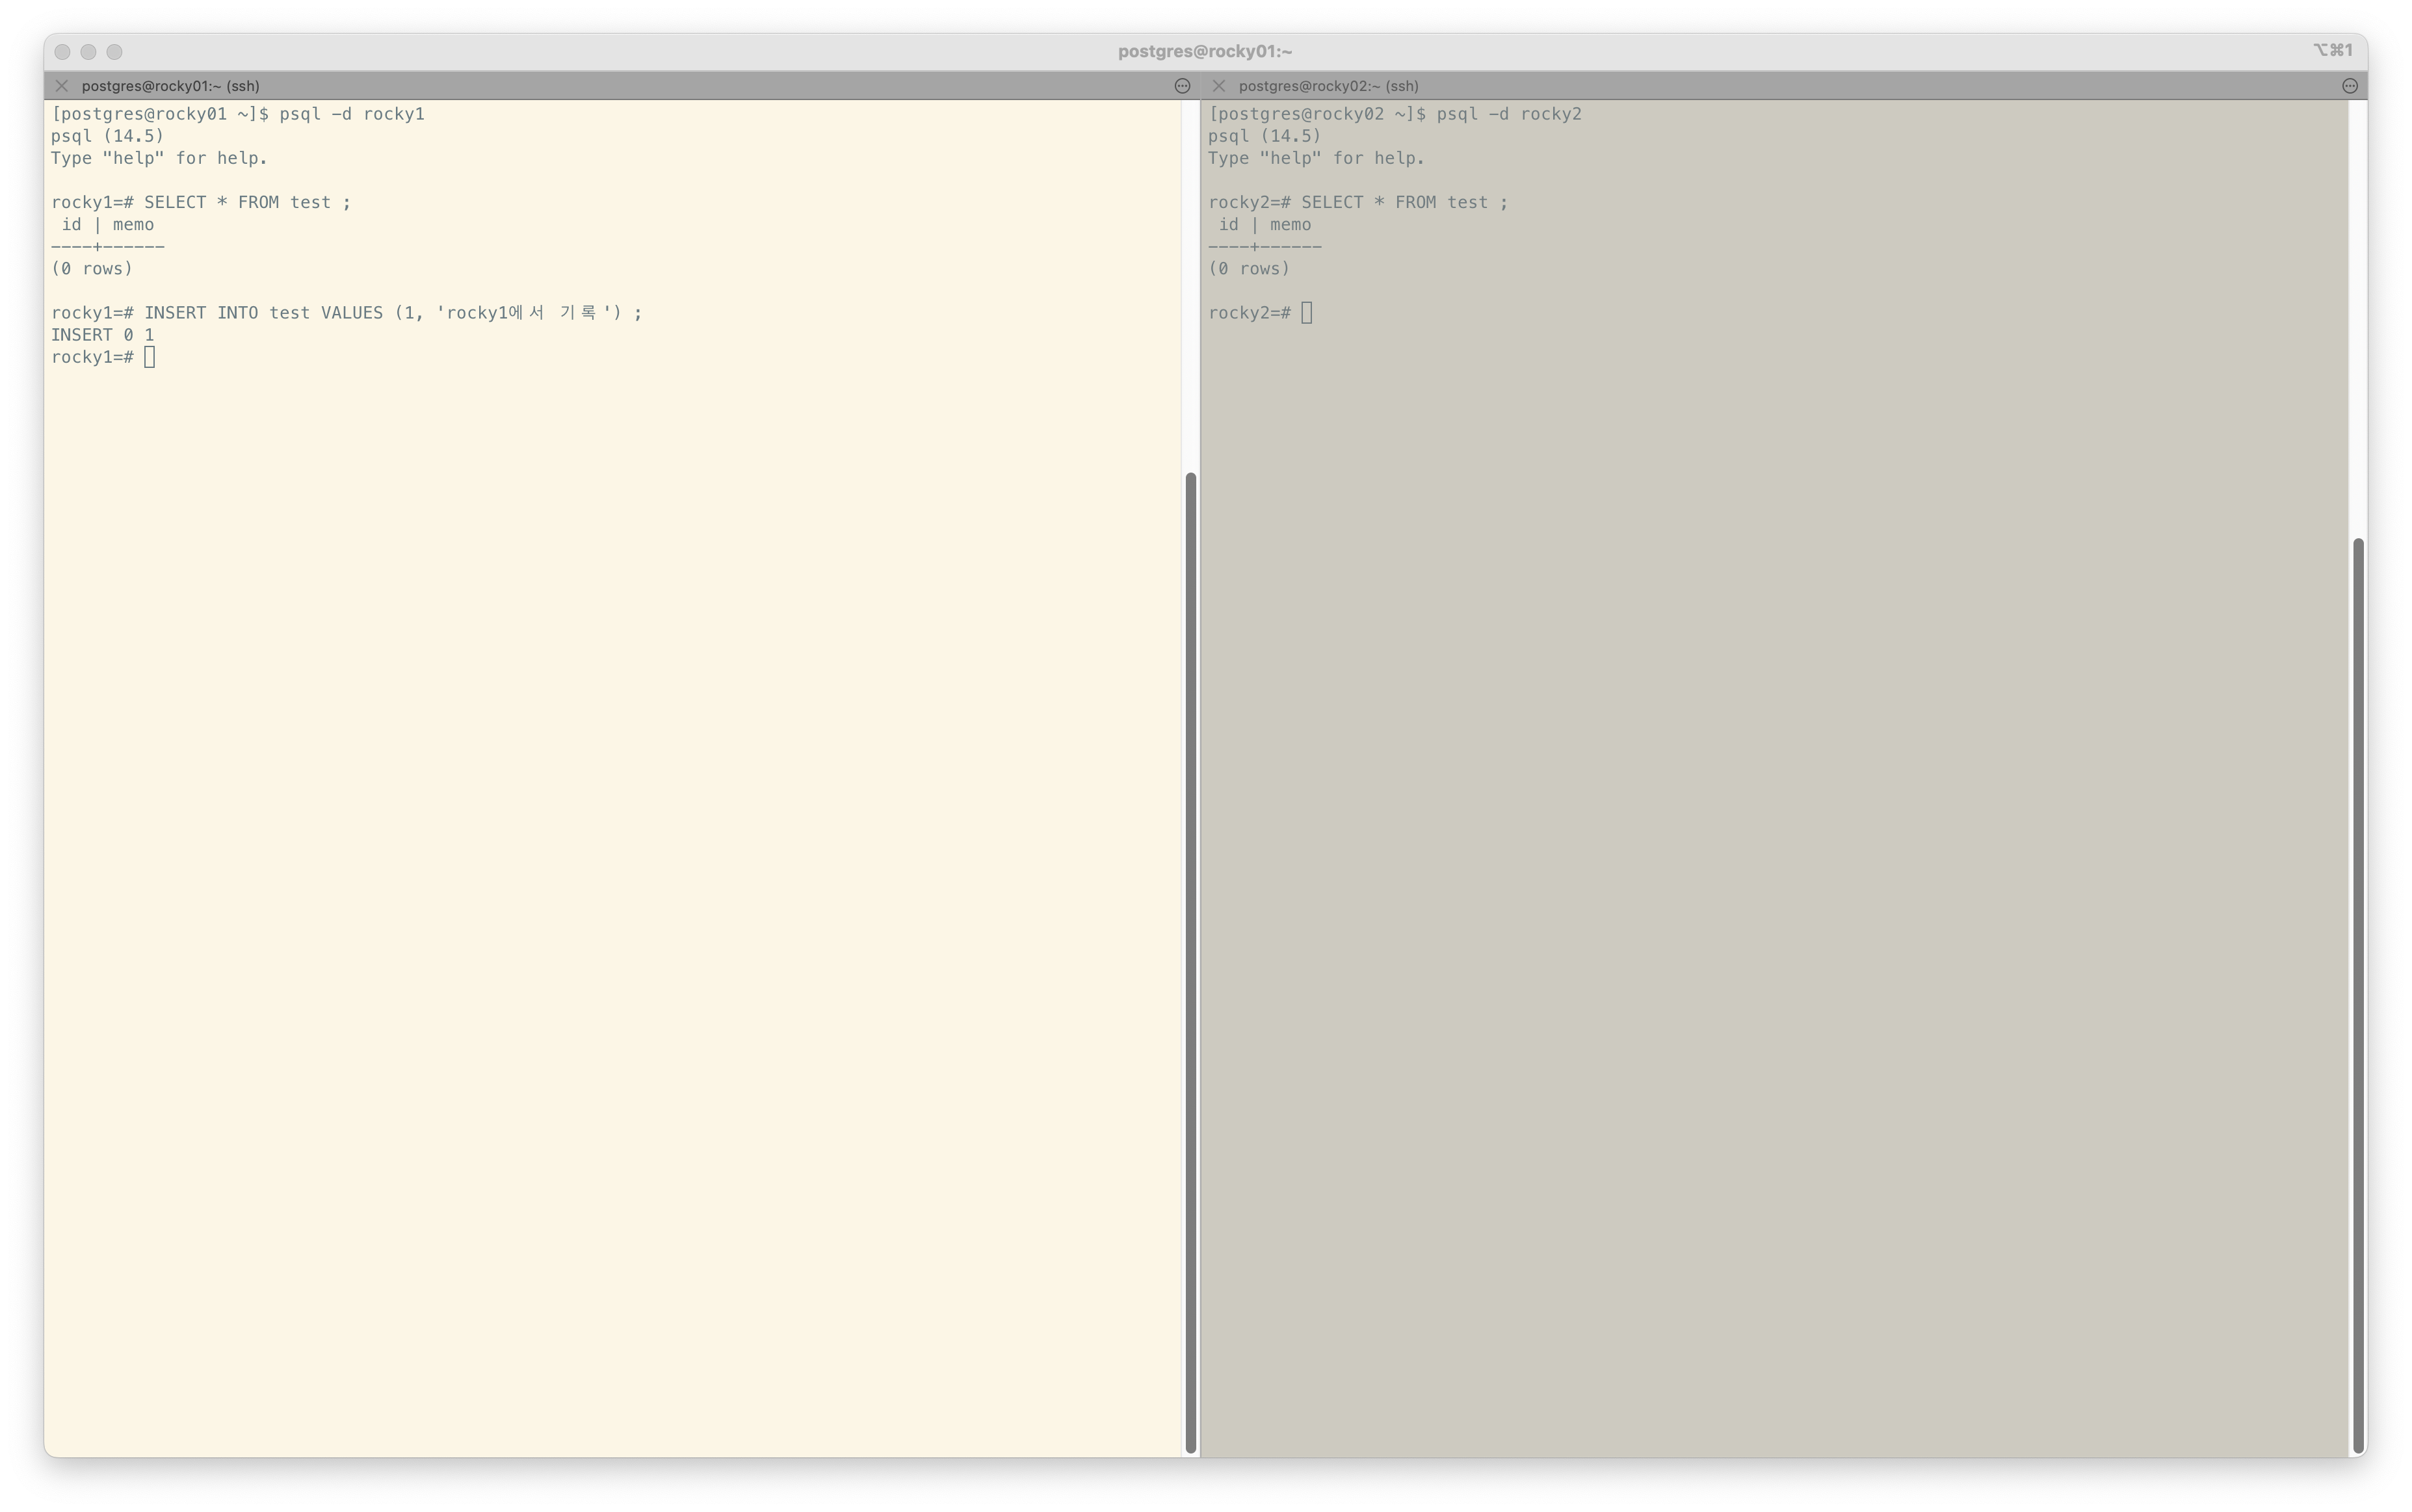Click '(0 rows)' in the rocky2 pane
This screenshot has height=1512, width=2412.
point(1249,269)
